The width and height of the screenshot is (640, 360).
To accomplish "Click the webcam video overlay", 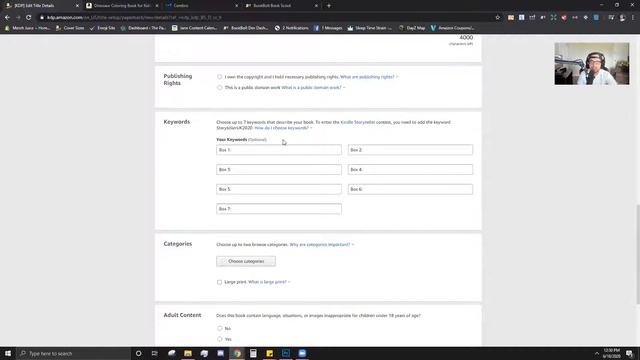I will coord(592,64).
